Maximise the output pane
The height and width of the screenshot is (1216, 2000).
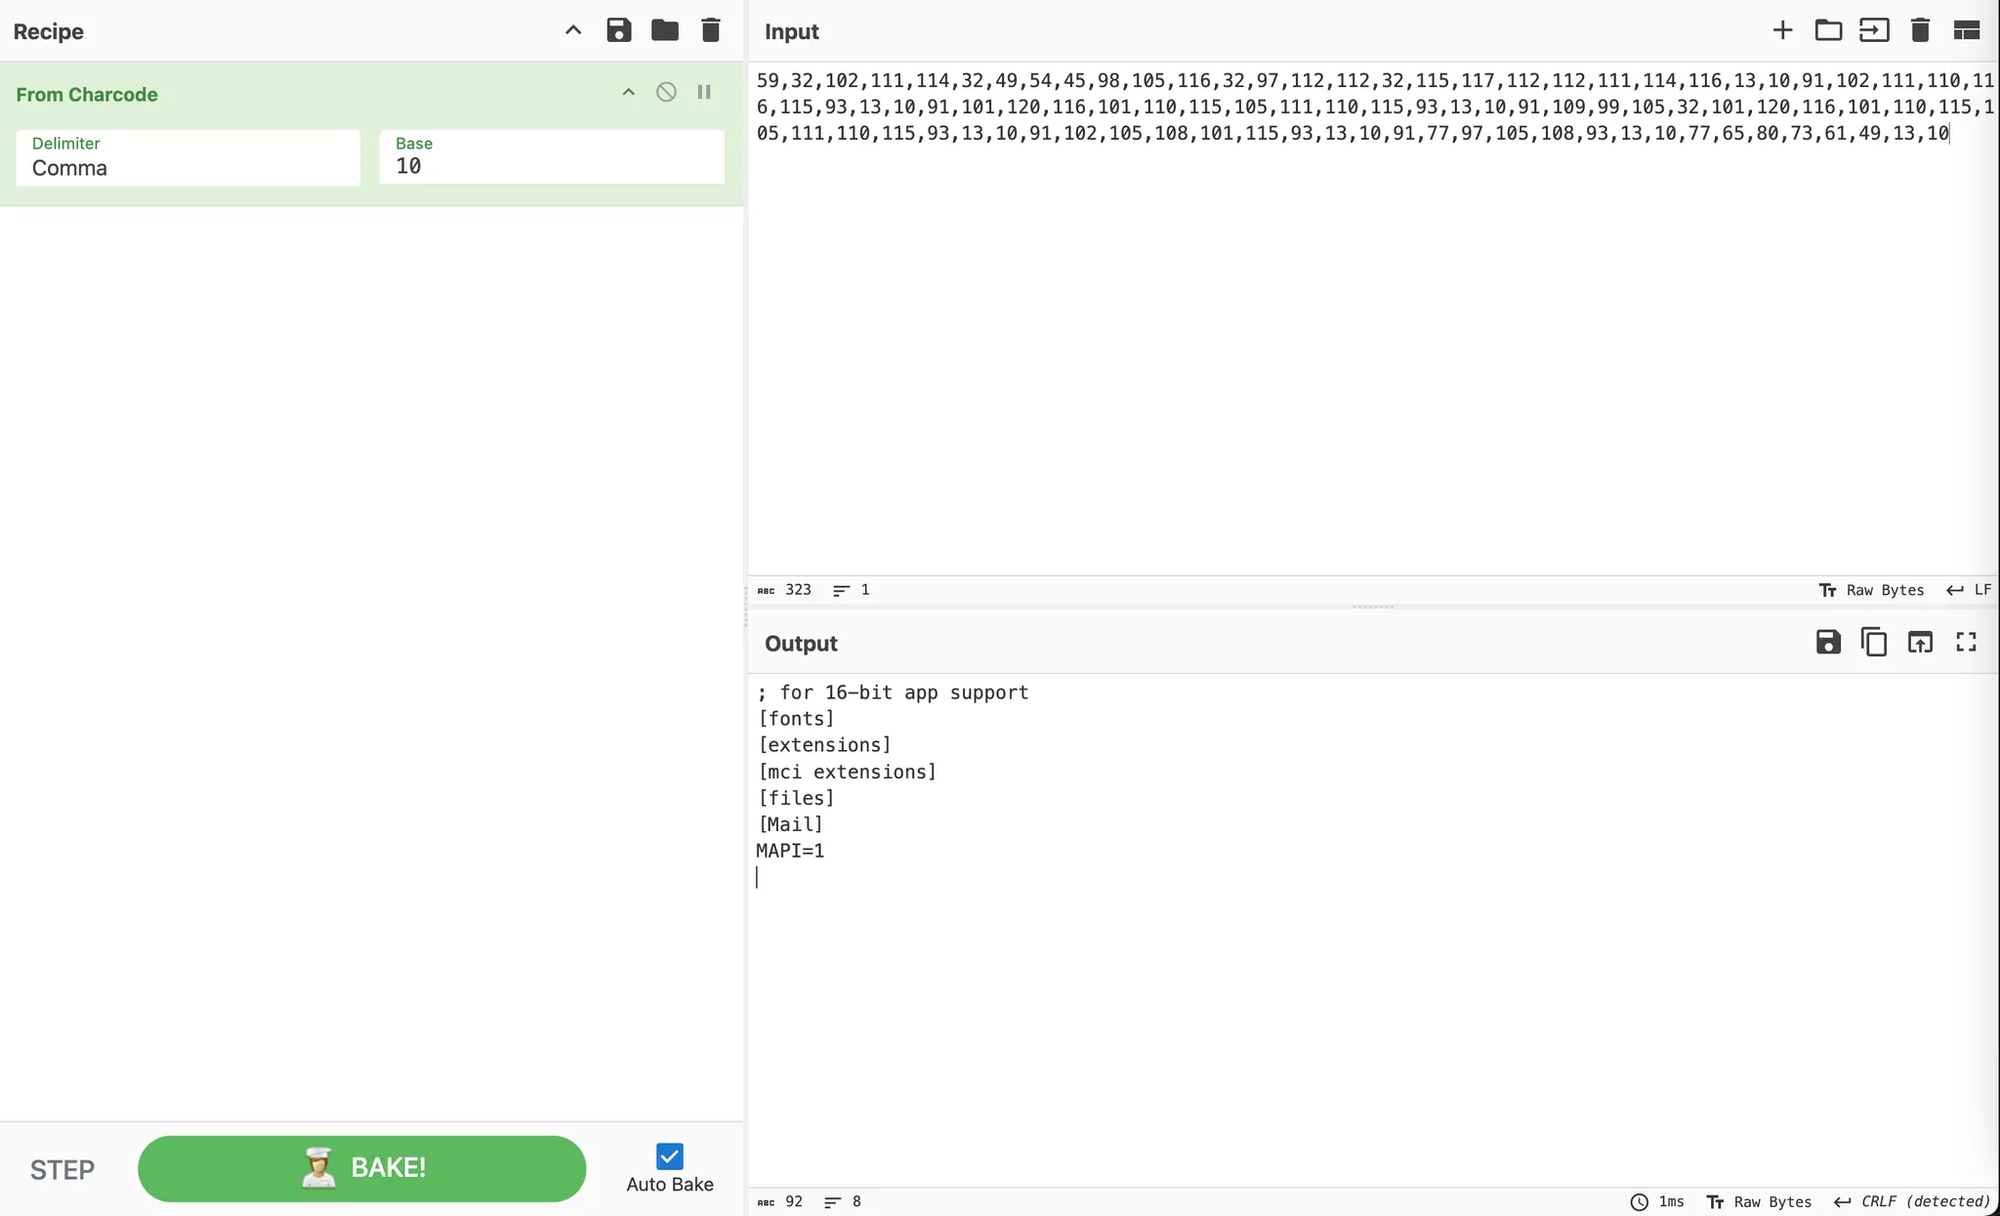pyautogui.click(x=1966, y=642)
